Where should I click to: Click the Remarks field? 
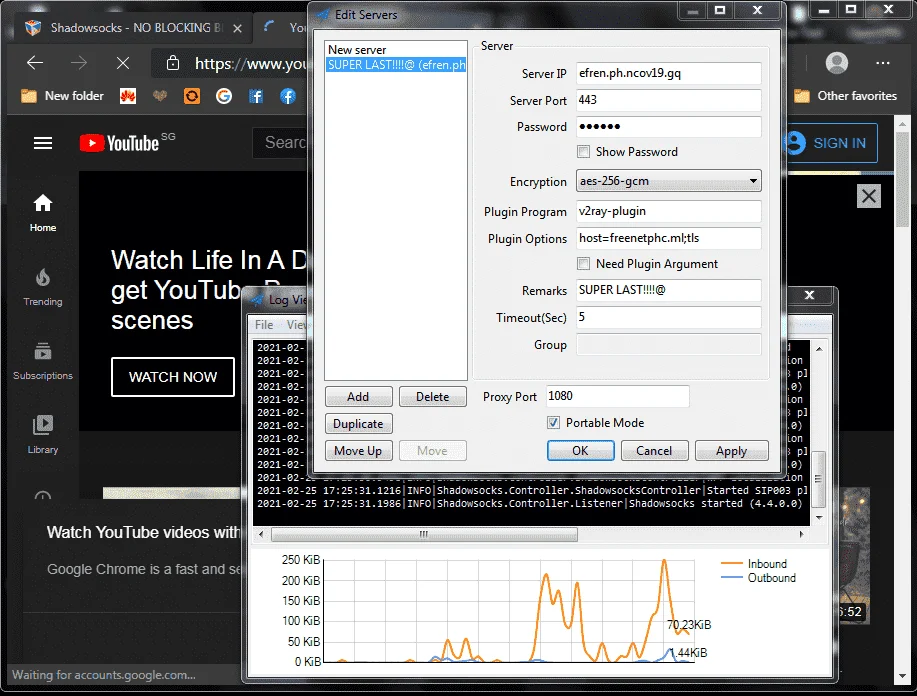tap(668, 290)
